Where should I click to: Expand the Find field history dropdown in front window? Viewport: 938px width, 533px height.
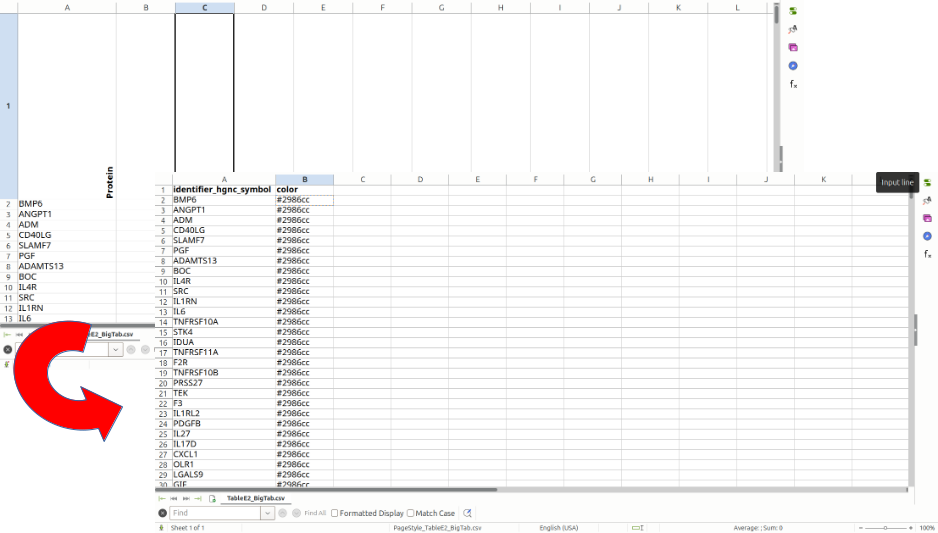point(267,513)
